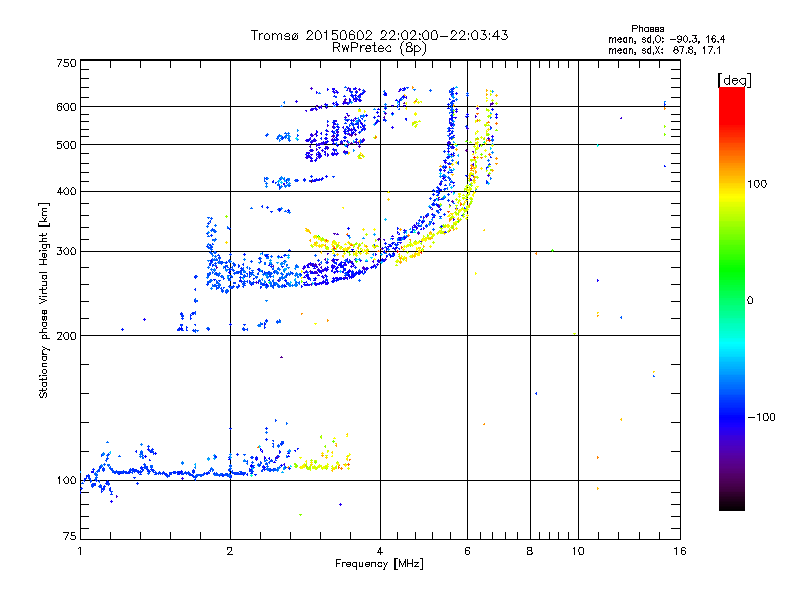Click the 'Phases' header in the top-right corner
800x600 pixels.
pyautogui.click(x=647, y=29)
